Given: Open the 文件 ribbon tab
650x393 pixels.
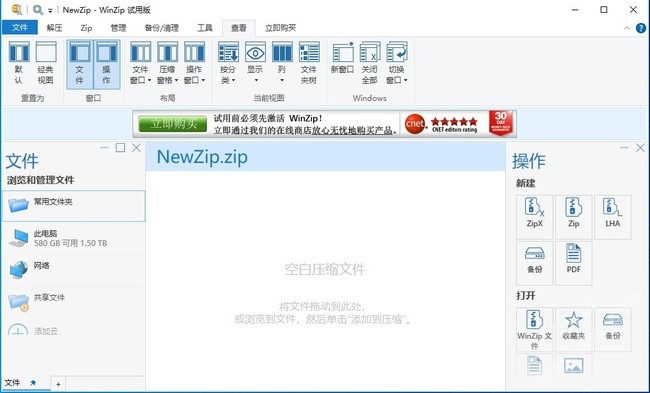Looking at the screenshot, I should click(19, 27).
